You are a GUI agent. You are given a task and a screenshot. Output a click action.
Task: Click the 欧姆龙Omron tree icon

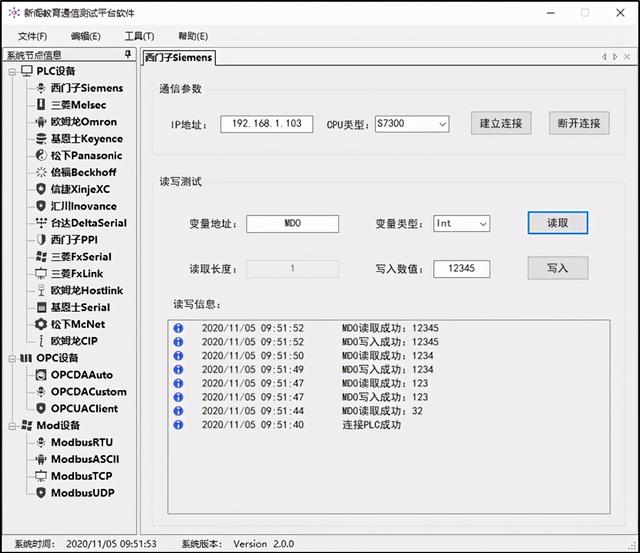tap(40, 122)
